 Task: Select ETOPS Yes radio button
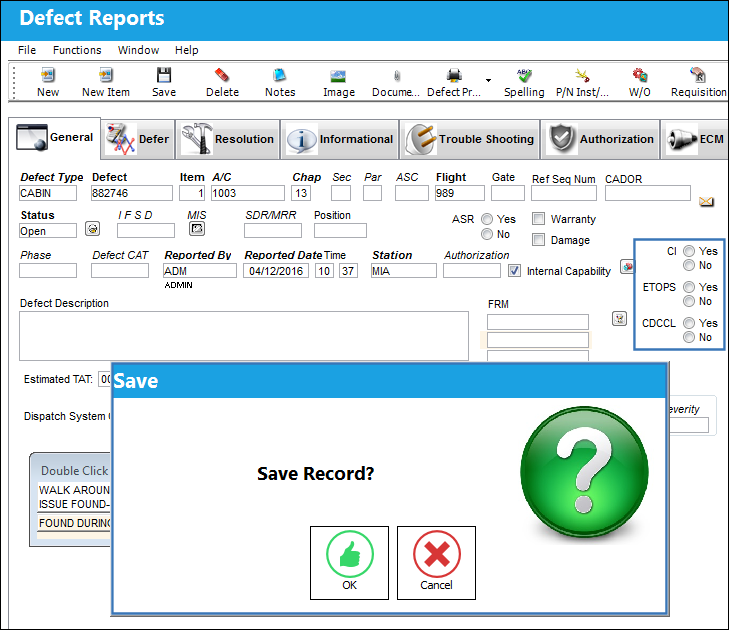[689, 287]
